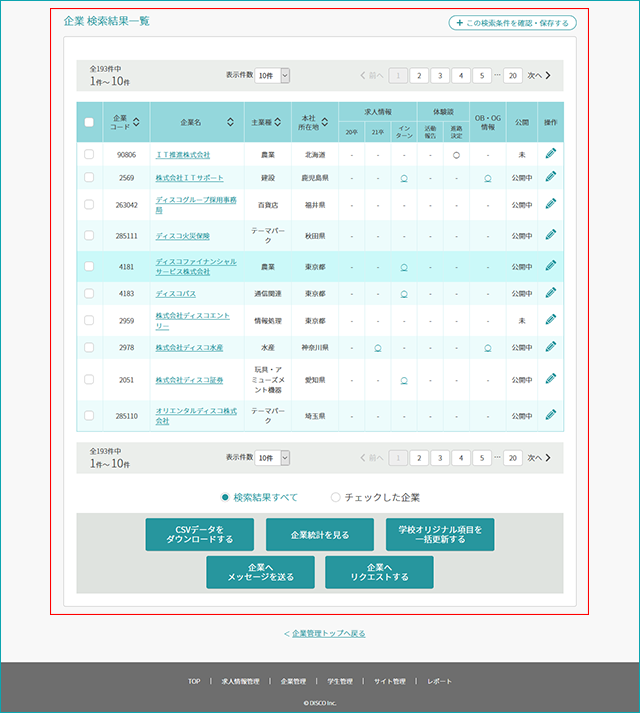The width and height of the screenshot is (640, 713).
Task: Check the box for company 285111
Action: tap(89, 235)
